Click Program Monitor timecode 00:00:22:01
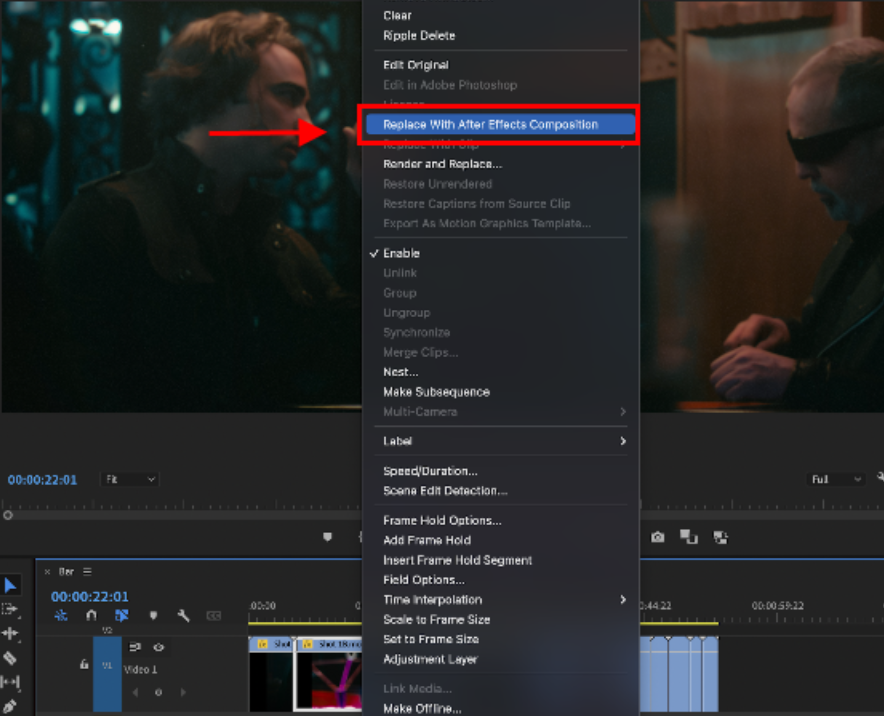This screenshot has width=884, height=716. click(42, 480)
